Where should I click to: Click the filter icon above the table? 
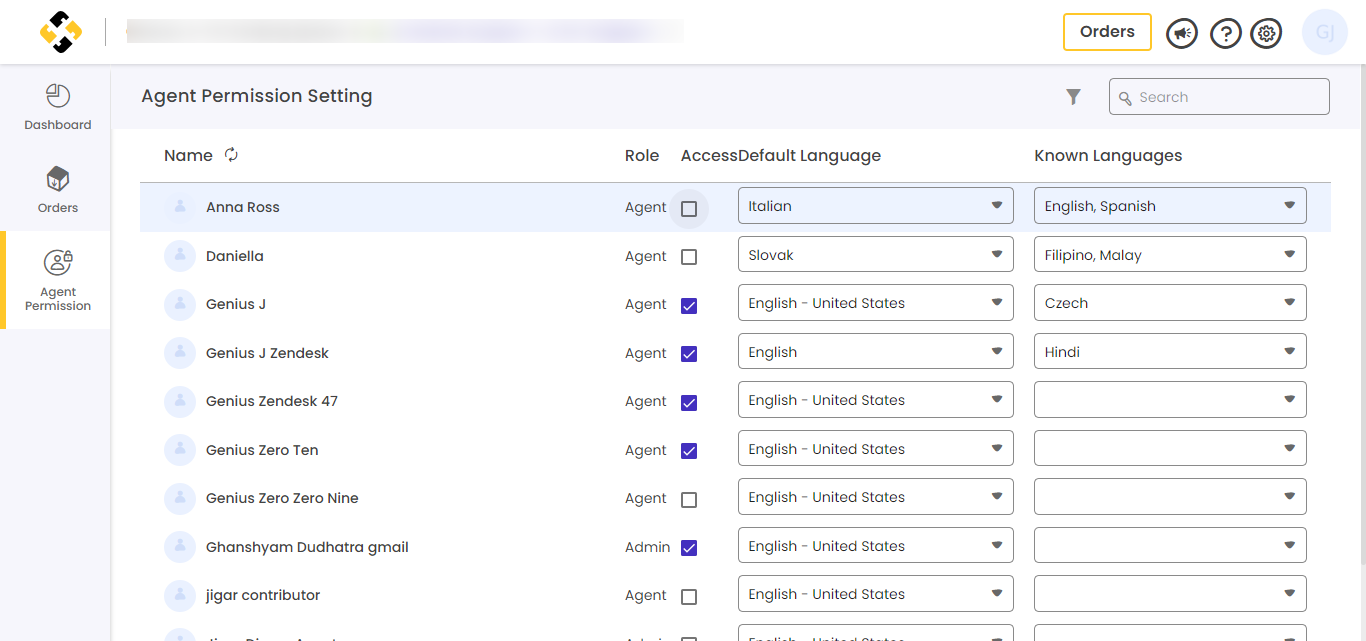(x=1073, y=96)
